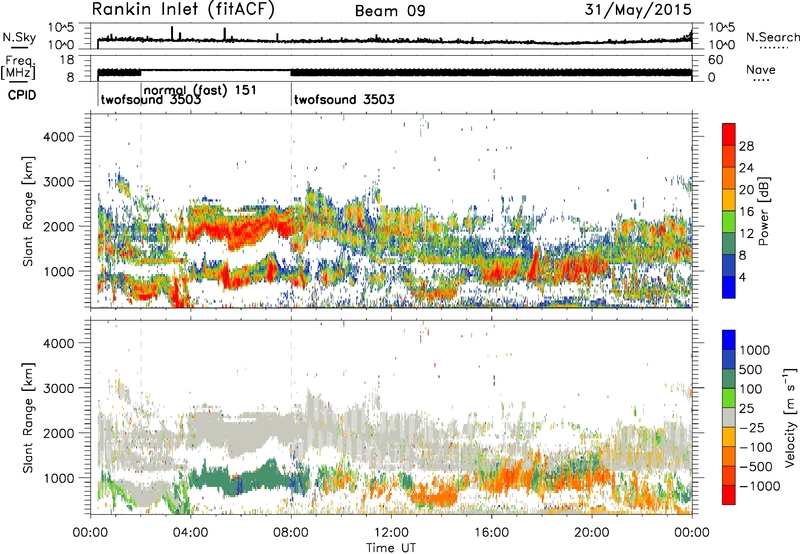Click the 'N.Sky' legend label
This screenshot has height=554, width=800.
(x=19, y=37)
